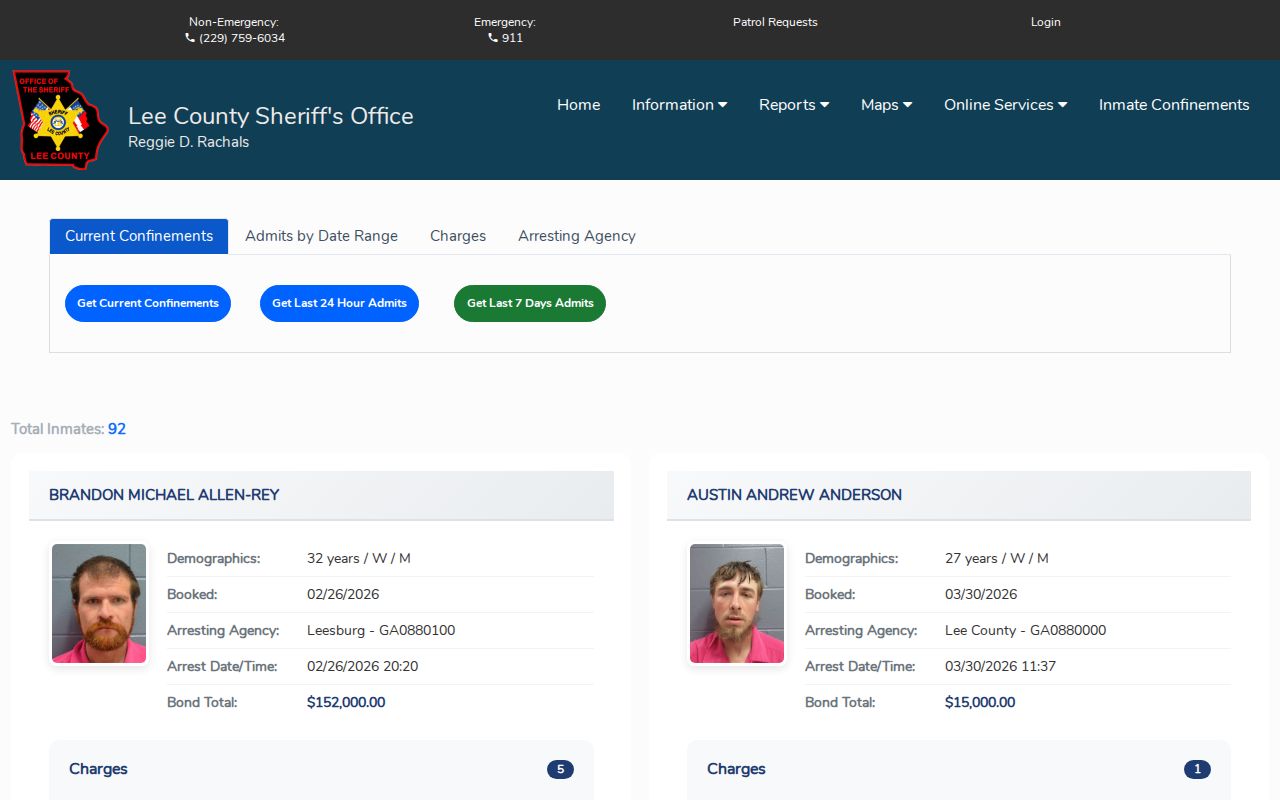Click arresting agency Lee County - GA0880000
Screen dimensions: 1280x800
pos(1025,630)
